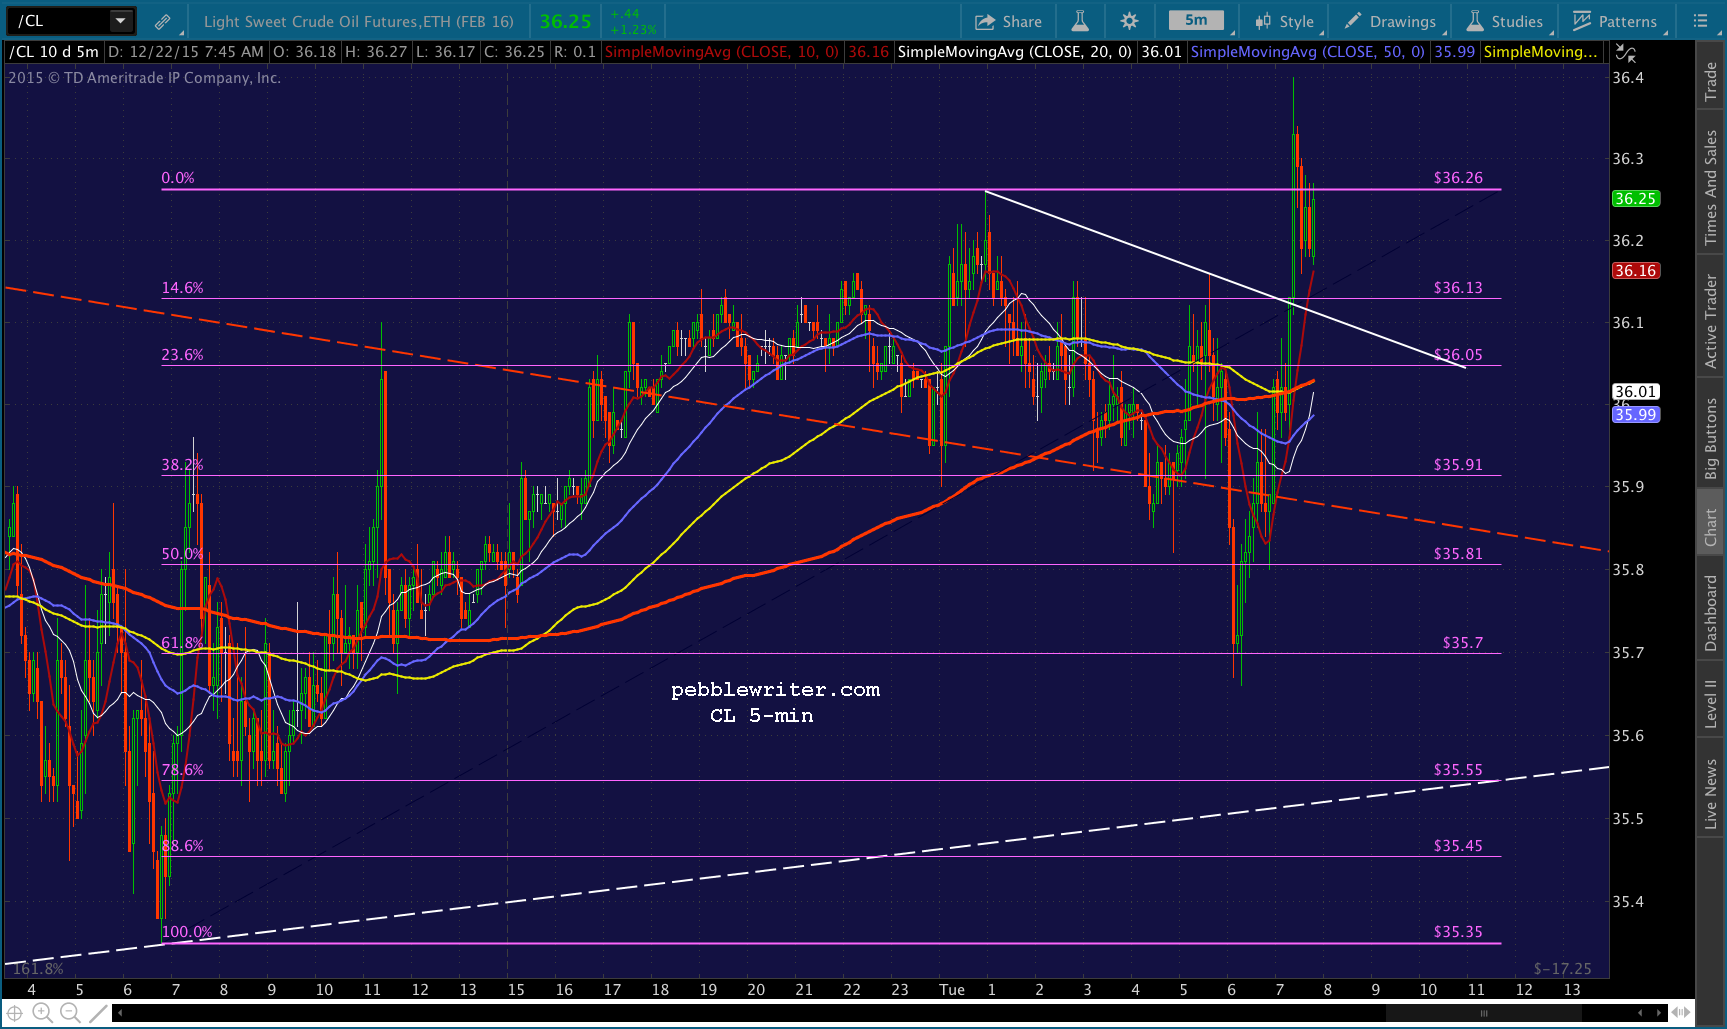This screenshot has width=1727, height=1029.
Task: Click the auto-scale price axis icon
Action: 1626,53
